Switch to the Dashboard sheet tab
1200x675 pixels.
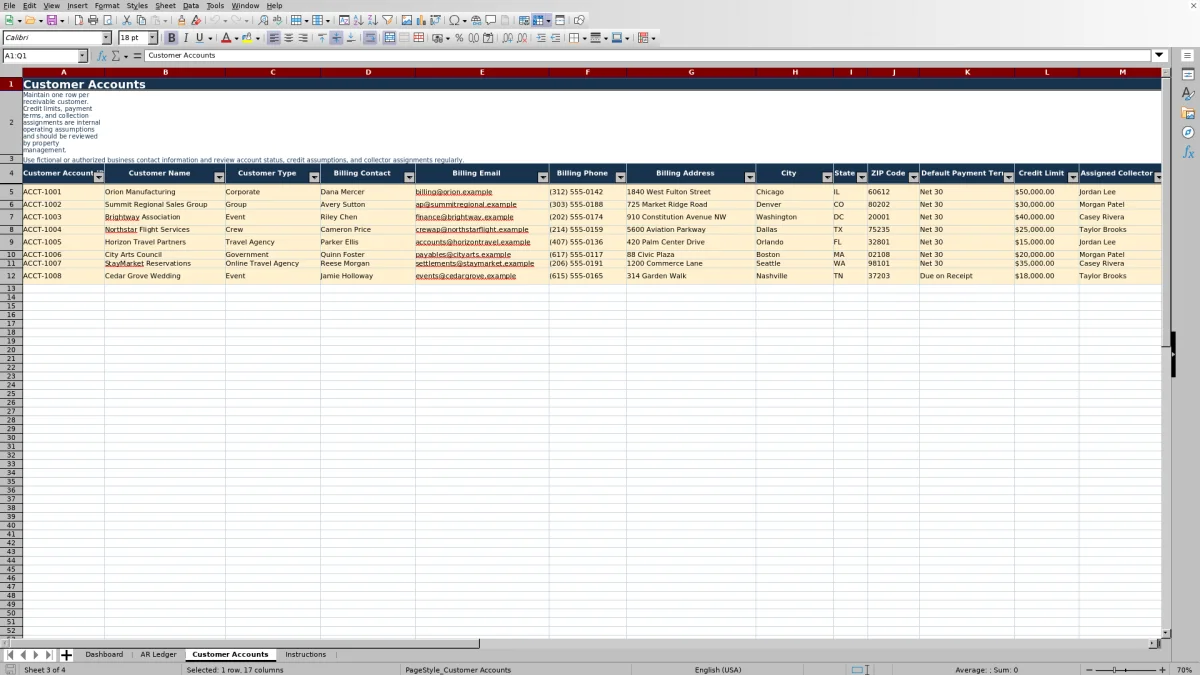[104, 655]
